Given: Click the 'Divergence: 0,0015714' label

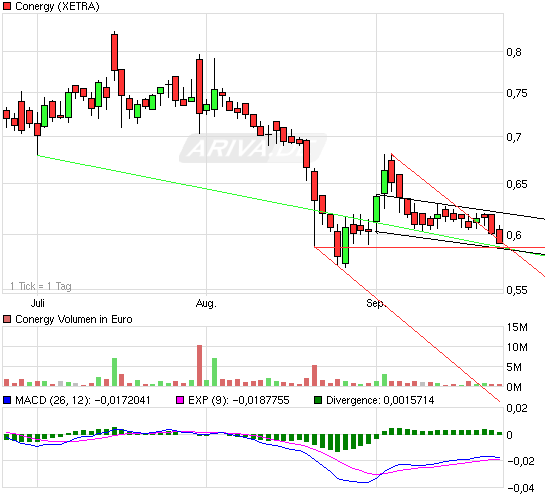Looking at the screenshot, I should (x=380, y=400).
